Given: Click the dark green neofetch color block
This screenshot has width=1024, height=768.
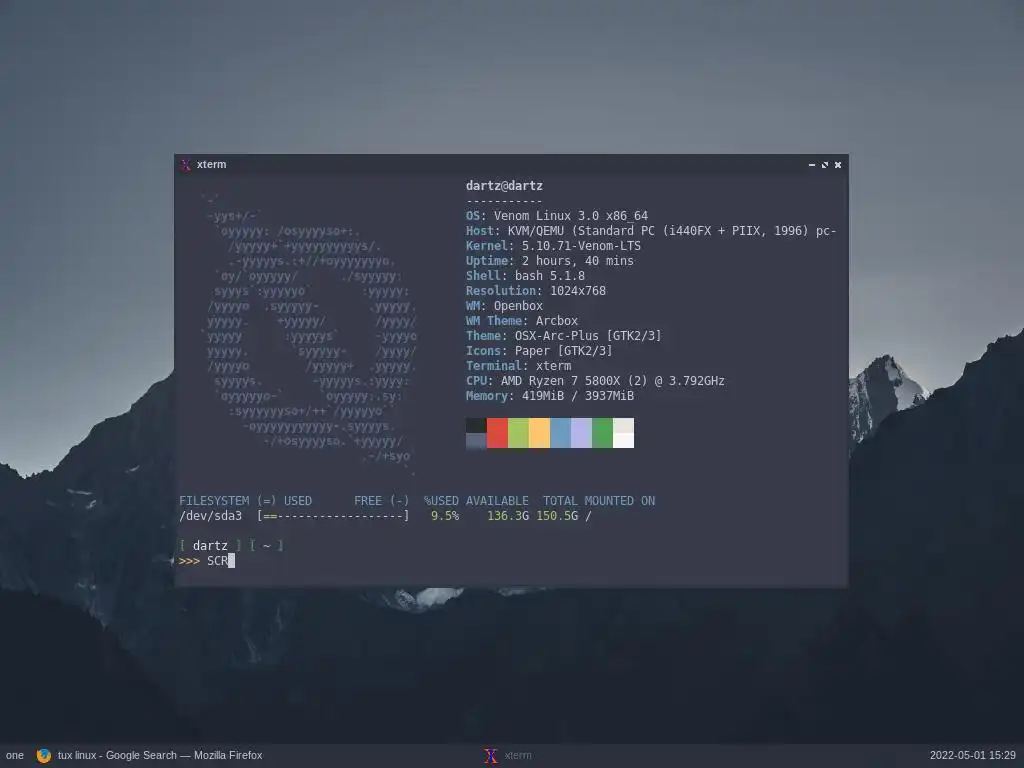Looking at the screenshot, I should (x=602, y=433).
